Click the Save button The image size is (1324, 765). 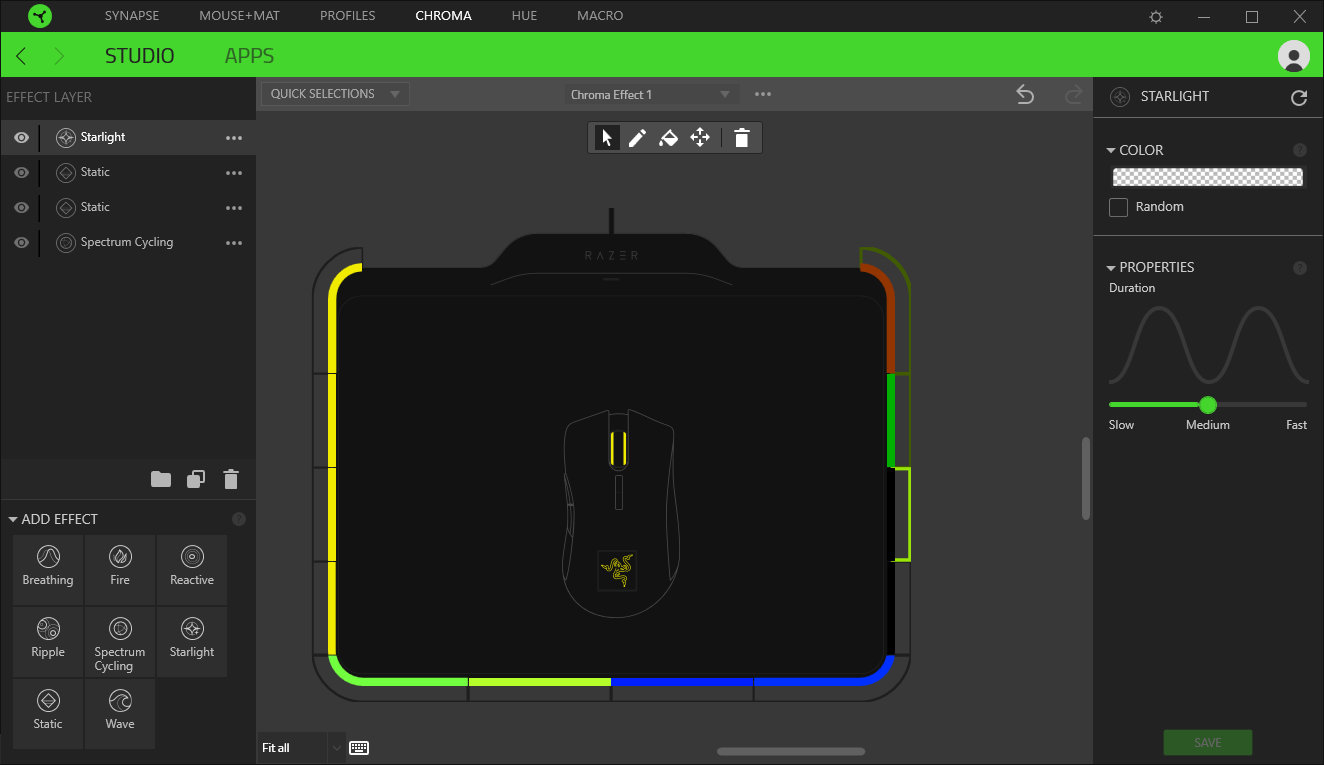1208,743
